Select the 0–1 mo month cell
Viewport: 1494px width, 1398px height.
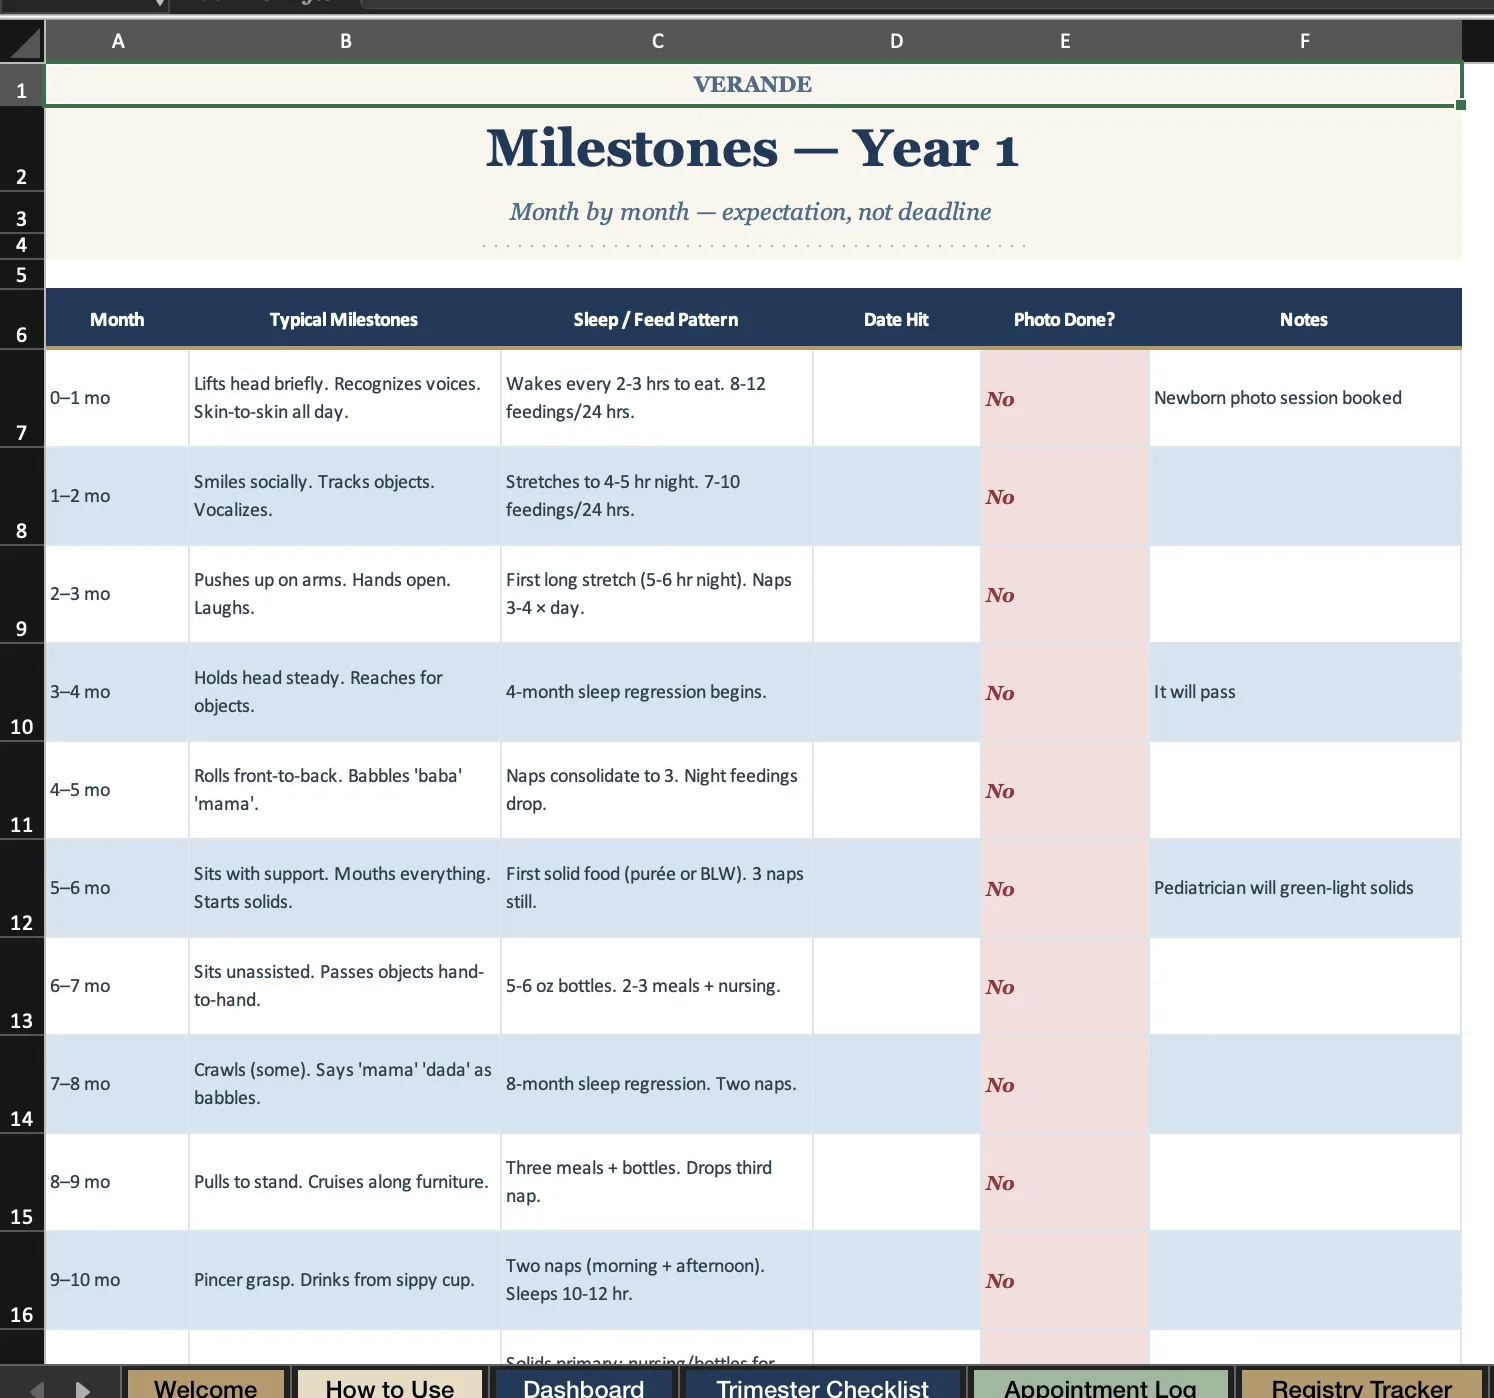(117, 398)
